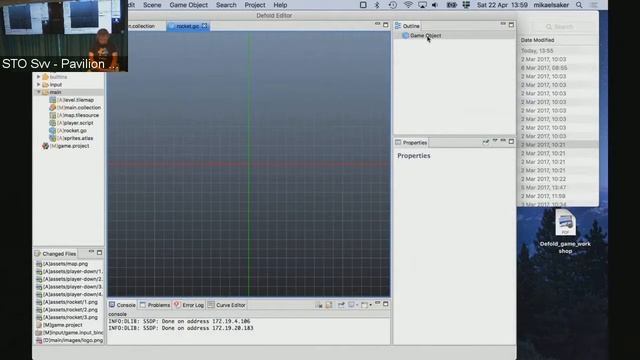Open the Curve Editor tab
Viewport: 640px width, 360px height.
227,305
